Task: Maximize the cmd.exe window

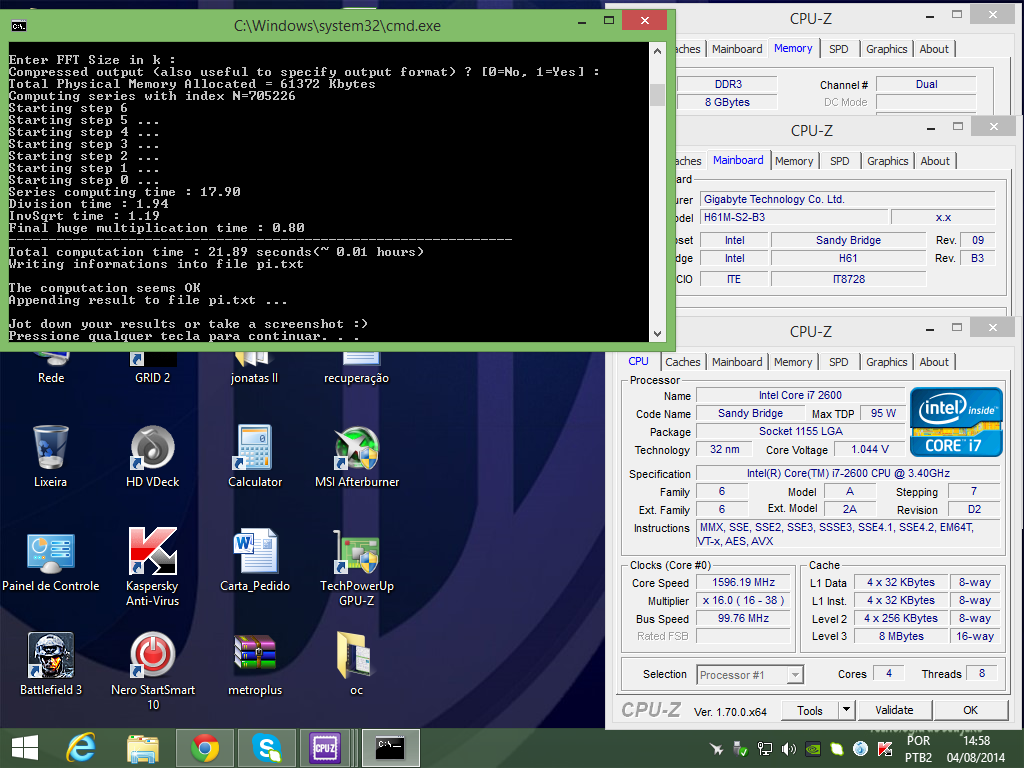Action: pyautogui.click(x=609, y=20)
